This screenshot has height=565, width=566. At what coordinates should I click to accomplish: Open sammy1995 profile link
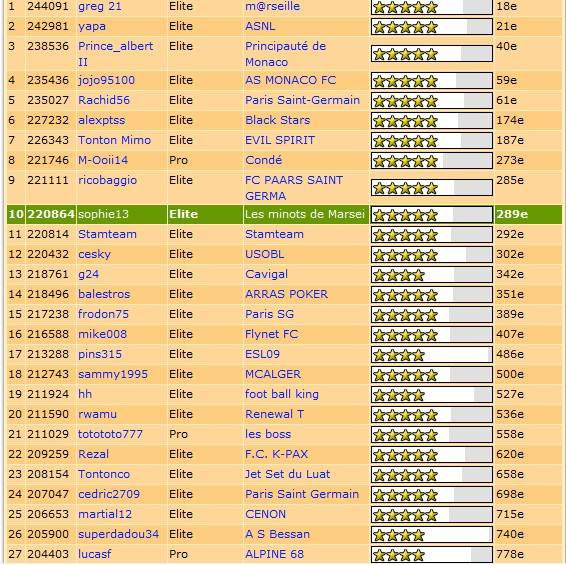(x=113, y=374)
